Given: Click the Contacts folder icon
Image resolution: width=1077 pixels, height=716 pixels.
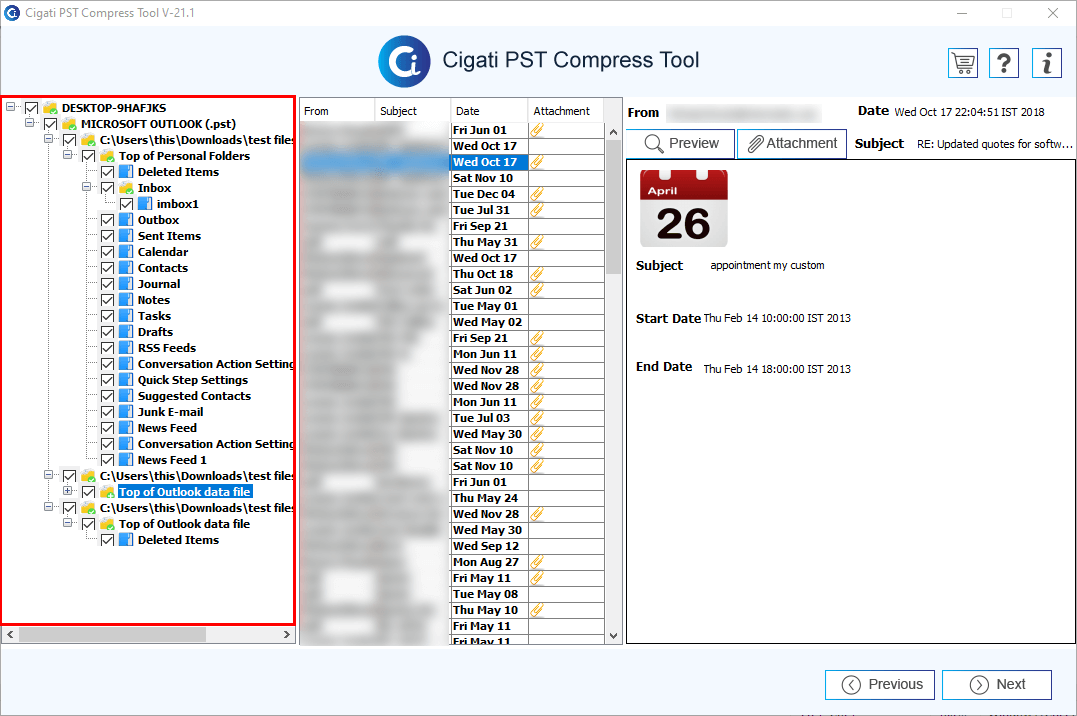Looking at the screenshot, I should point(126,268).
